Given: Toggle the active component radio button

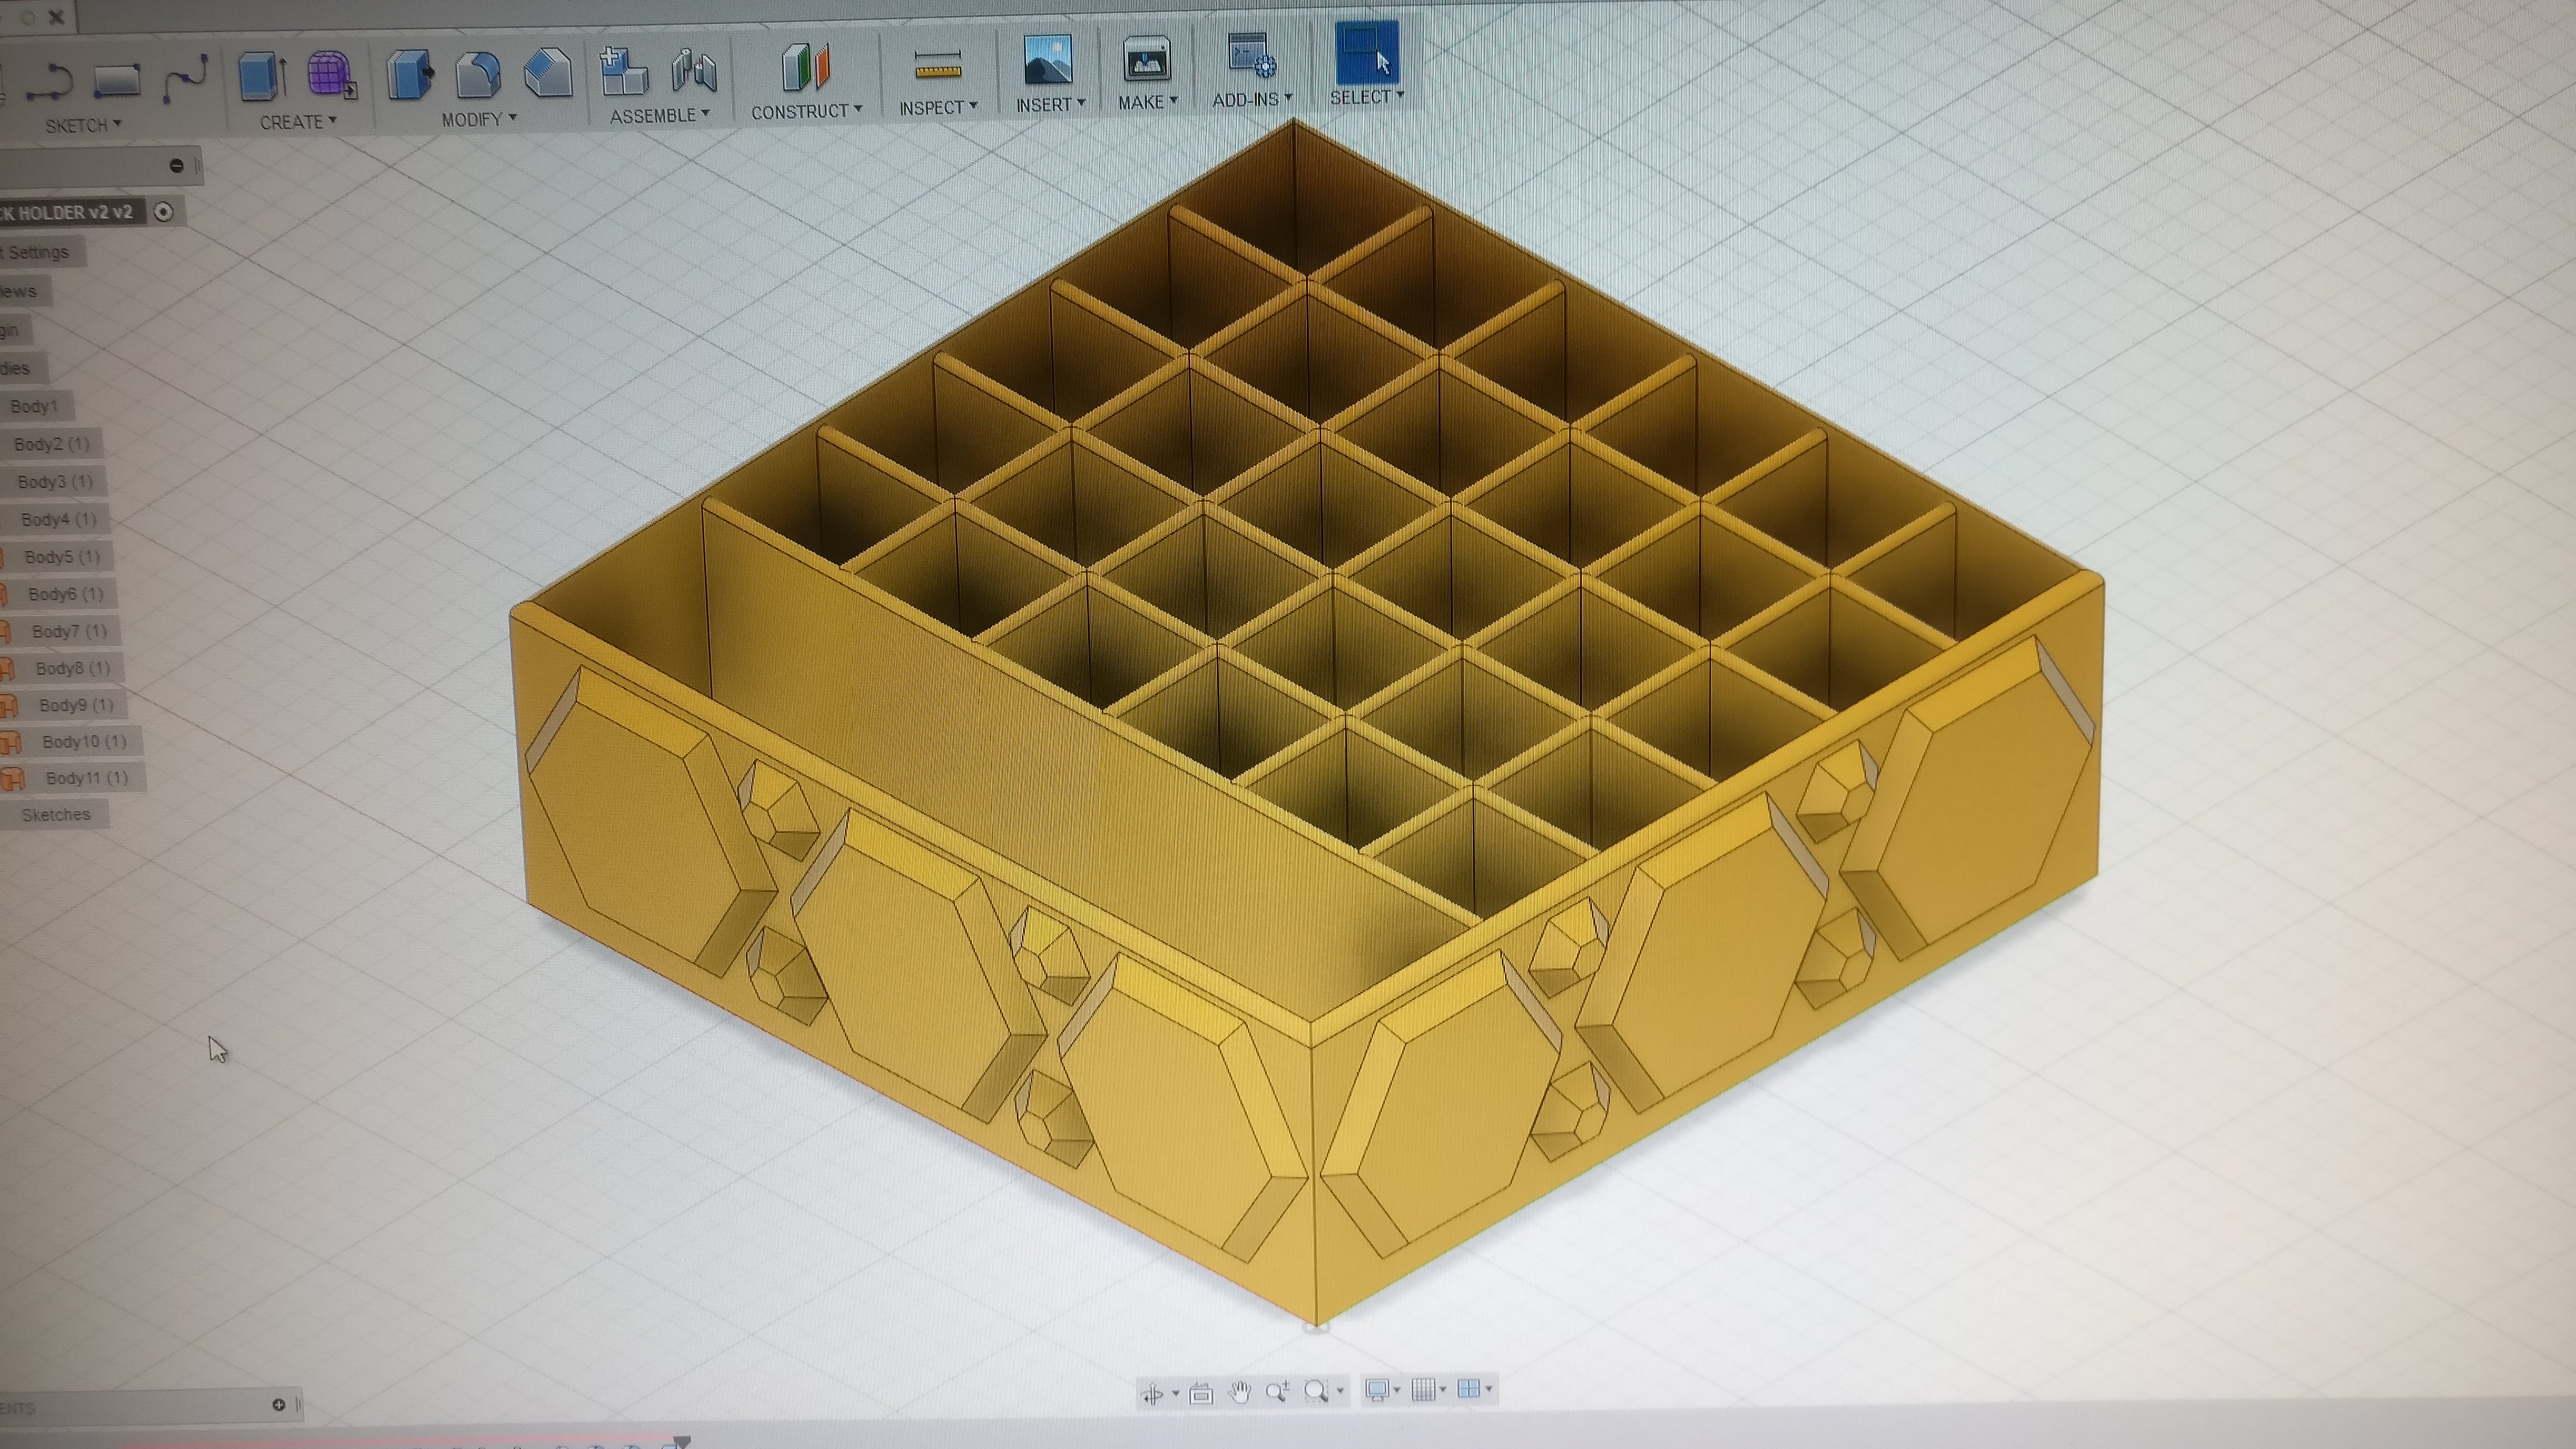Looking at the screenshot, I should tap(165, 211).
